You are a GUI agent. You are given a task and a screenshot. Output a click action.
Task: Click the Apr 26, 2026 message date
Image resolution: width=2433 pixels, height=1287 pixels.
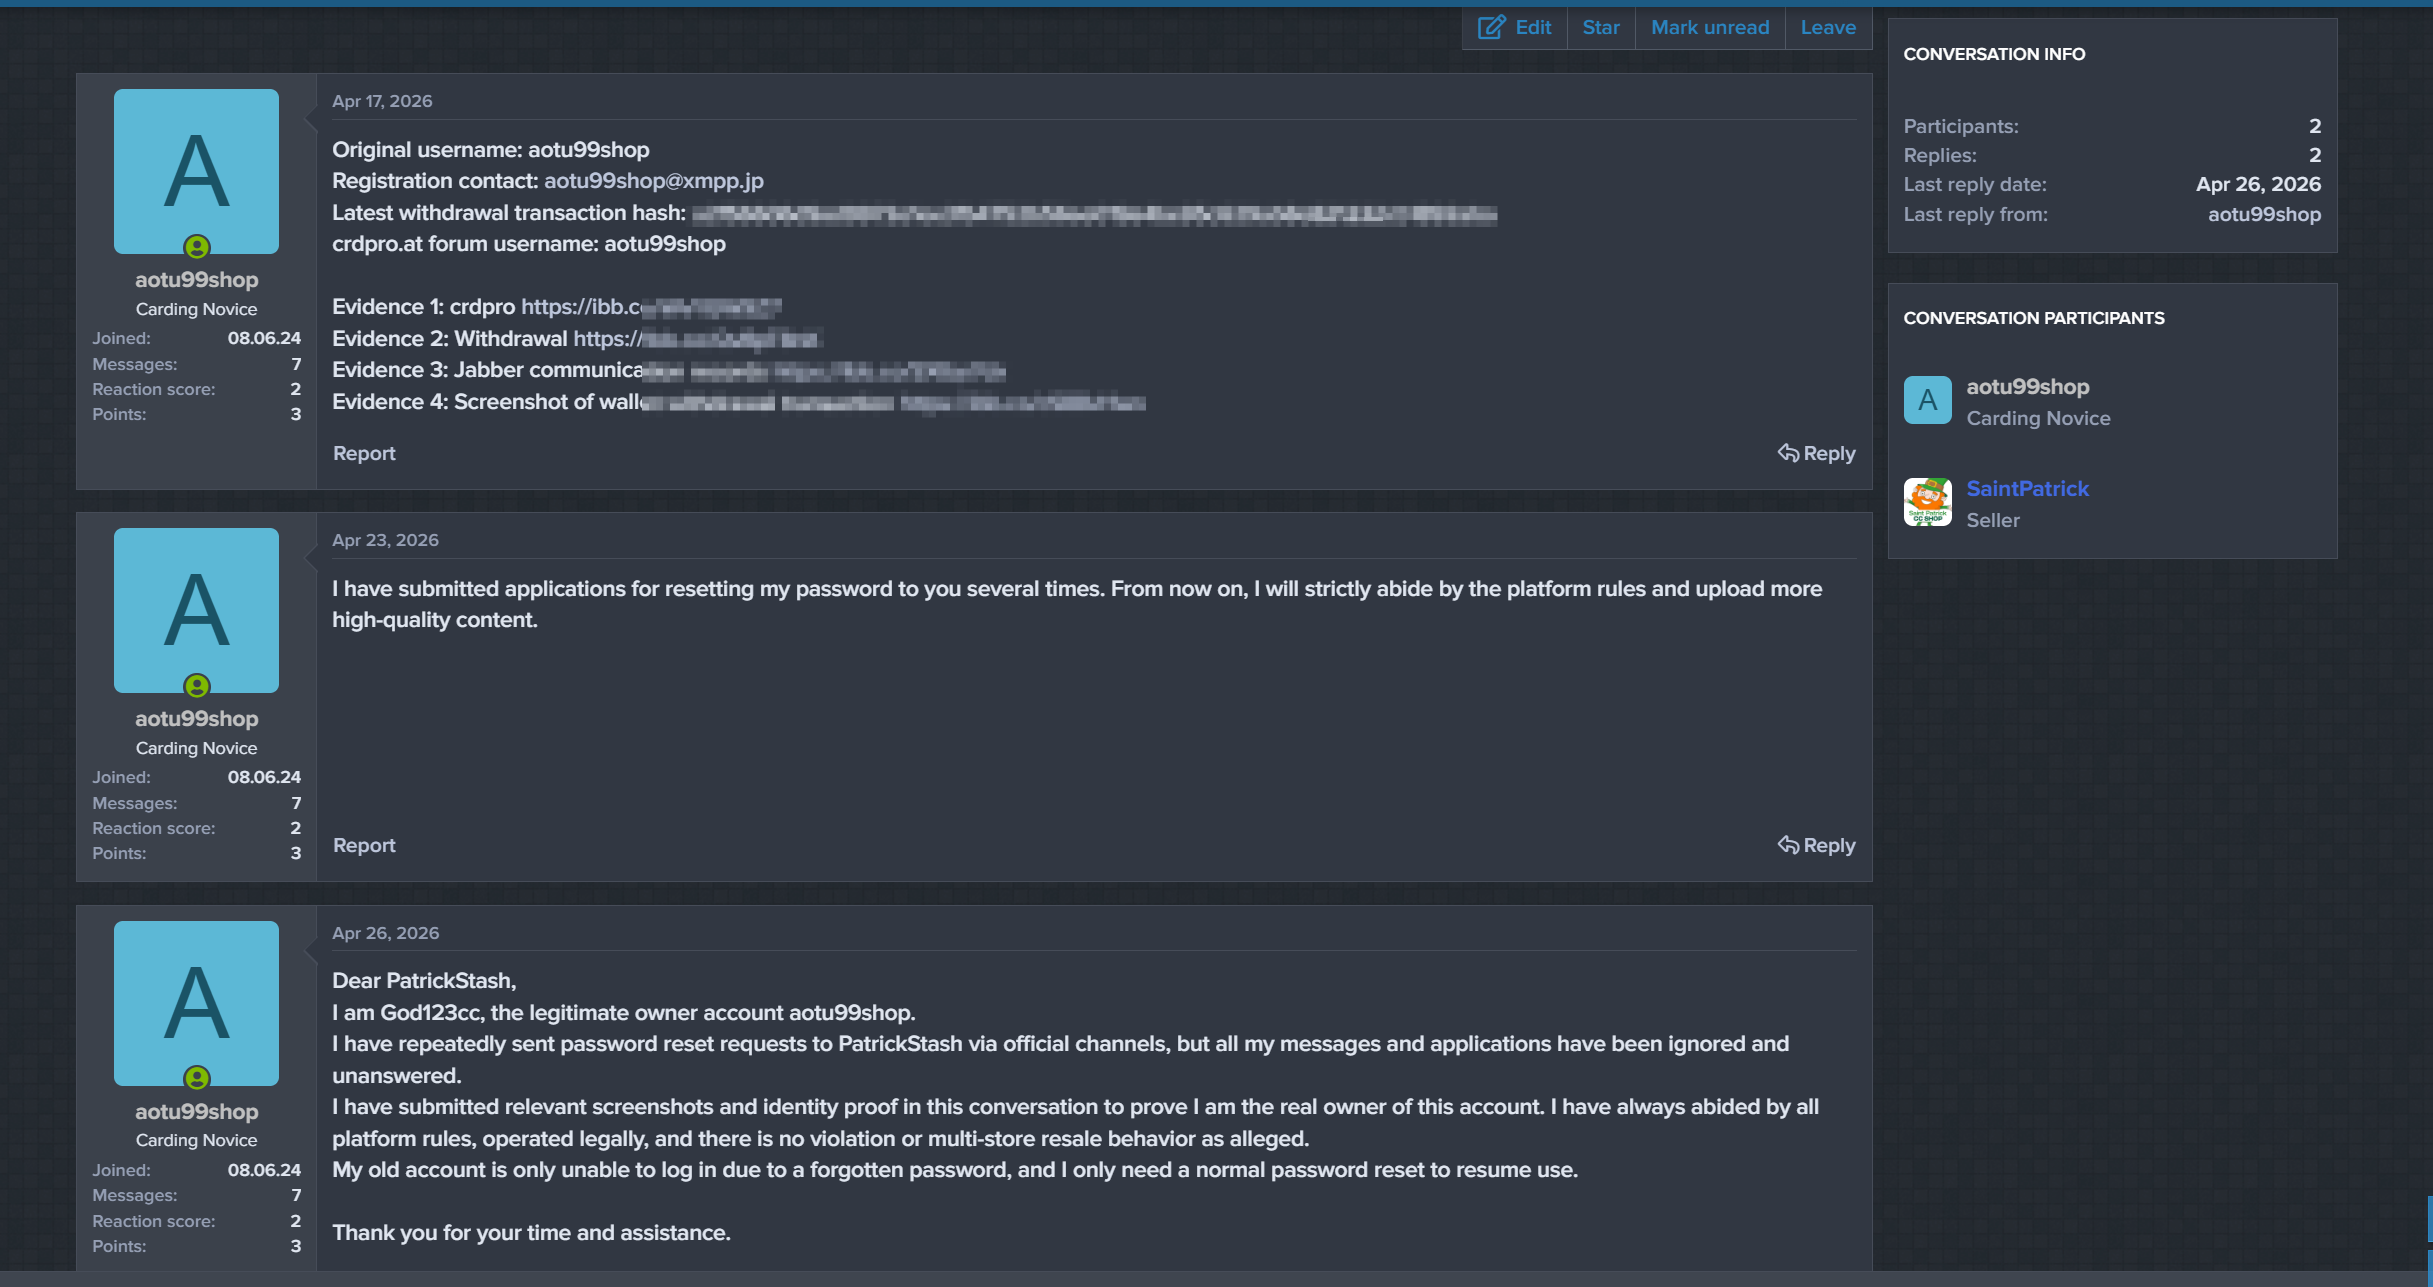tap(385, 933)
